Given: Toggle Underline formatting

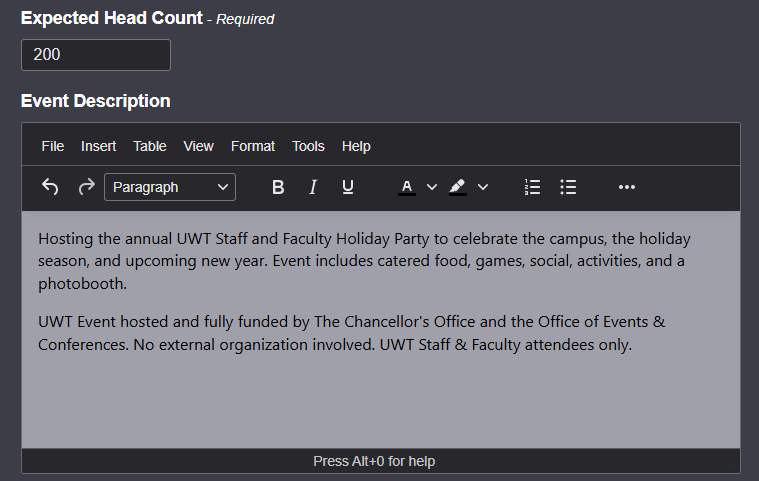Looking at the screenshot, I should [348, 187].
